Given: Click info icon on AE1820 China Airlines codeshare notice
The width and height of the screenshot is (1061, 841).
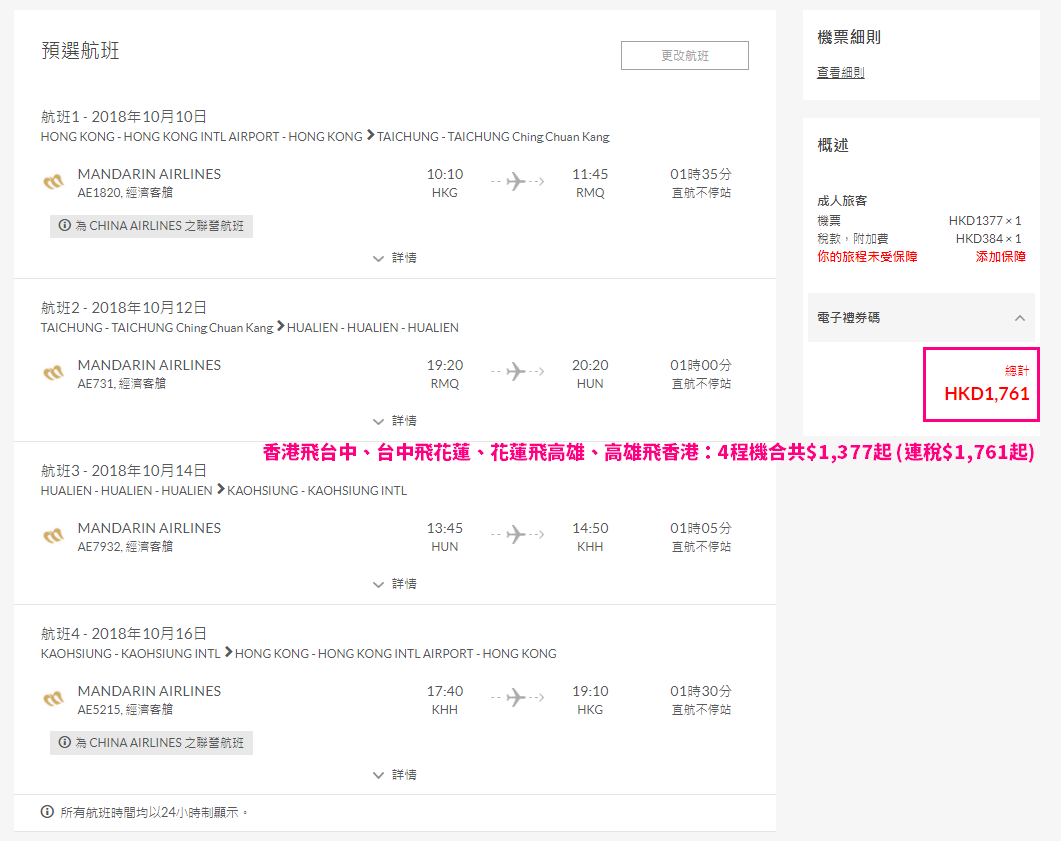Looking at the screenshot, I should [65, 225].
